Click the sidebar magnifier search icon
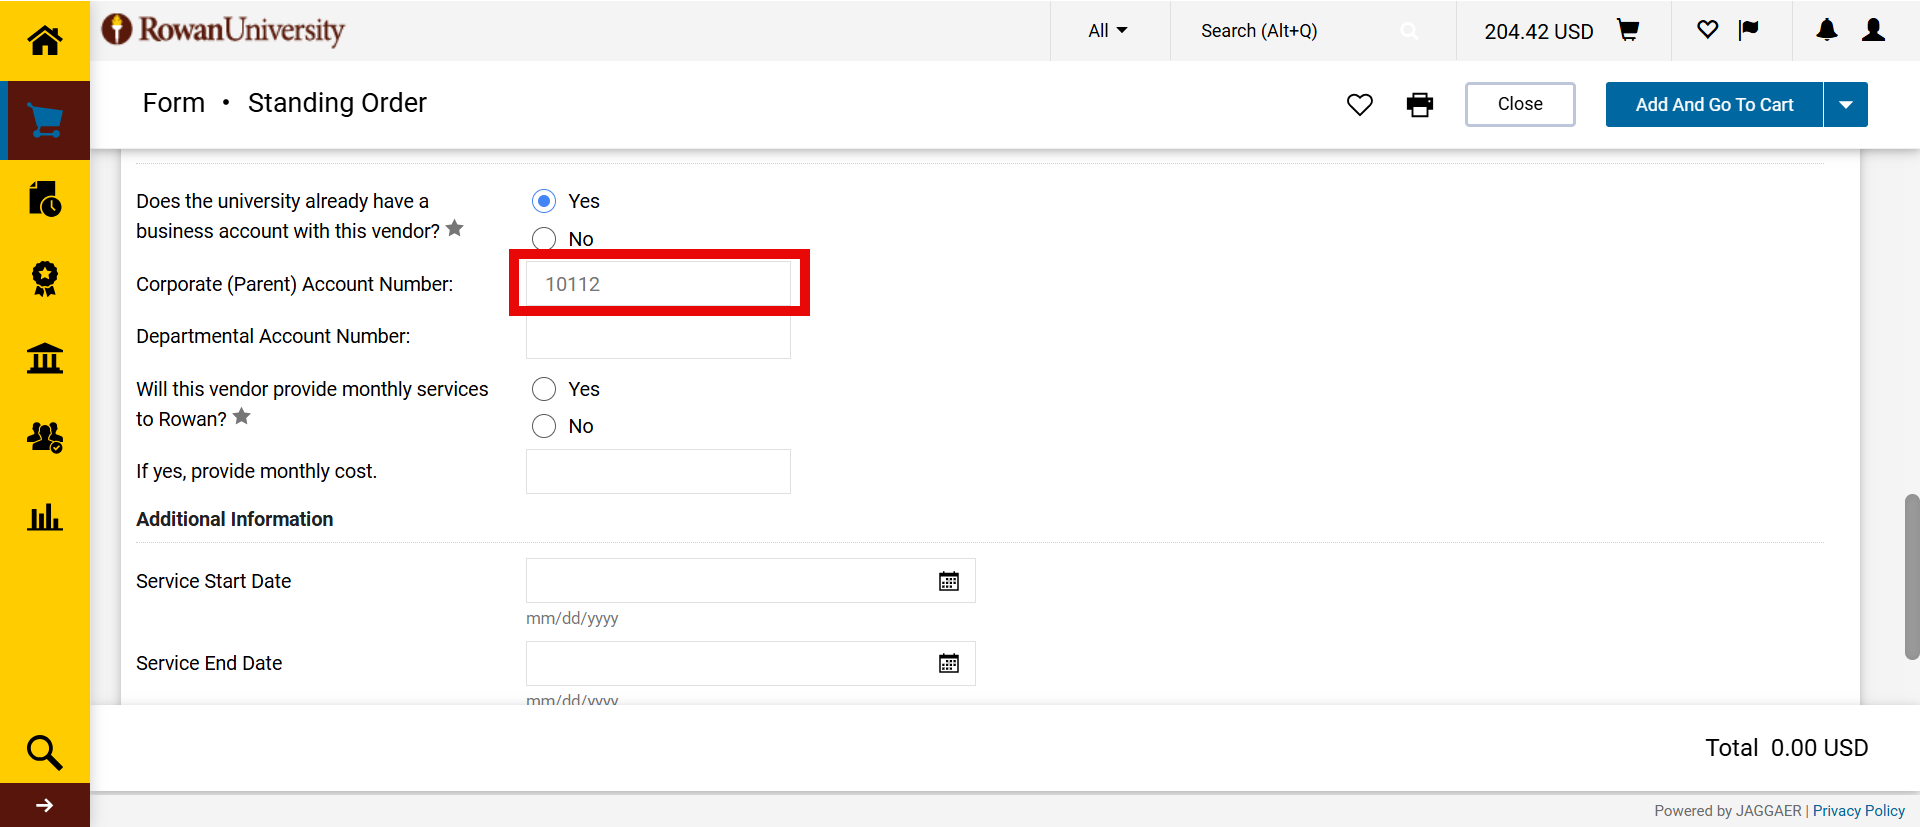 pos(45,752)
